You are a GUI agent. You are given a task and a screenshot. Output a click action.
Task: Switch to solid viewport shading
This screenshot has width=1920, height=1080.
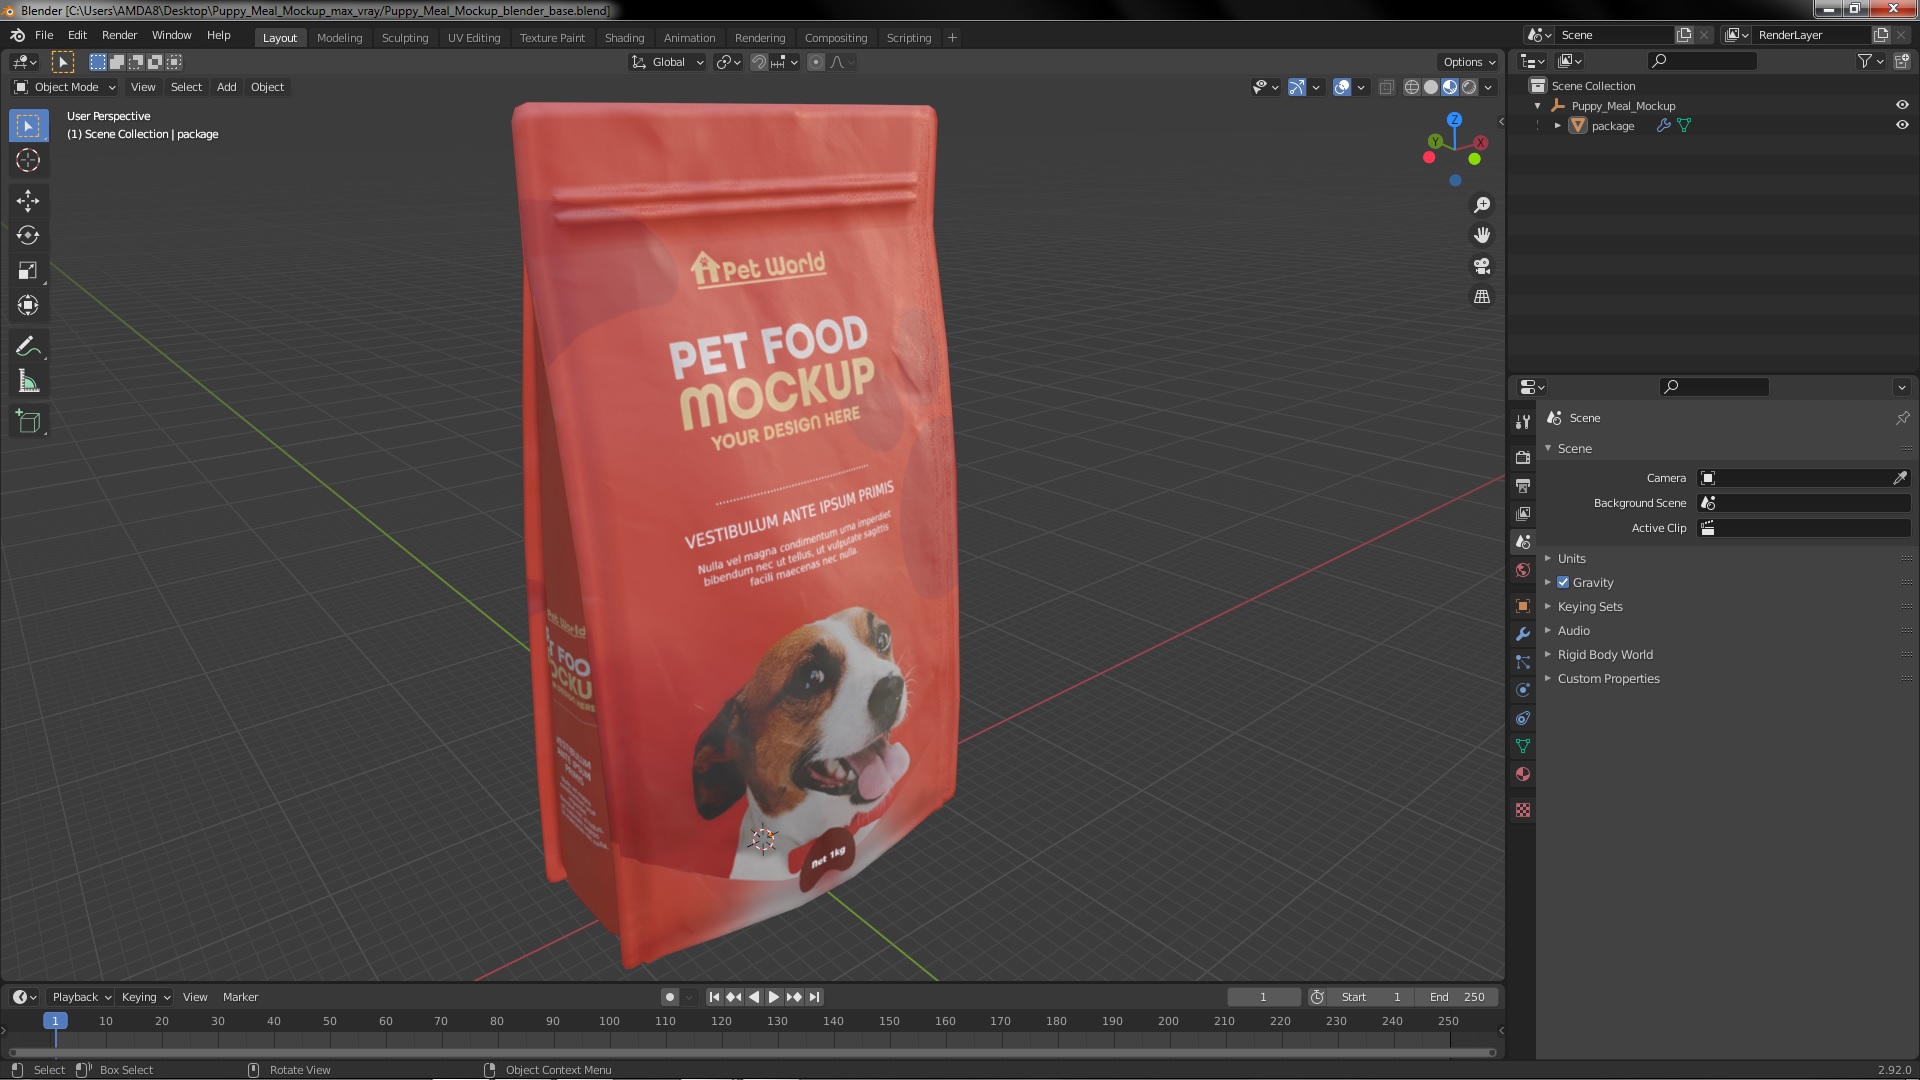(1431, 87)
